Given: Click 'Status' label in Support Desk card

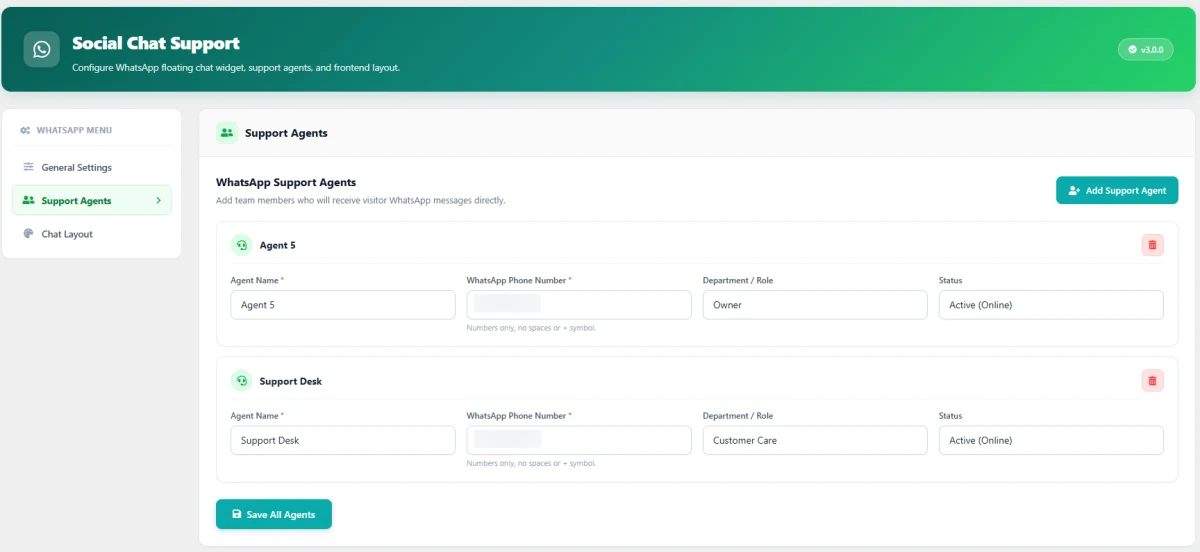Looking at the screenshot, I should coord(951,416).
